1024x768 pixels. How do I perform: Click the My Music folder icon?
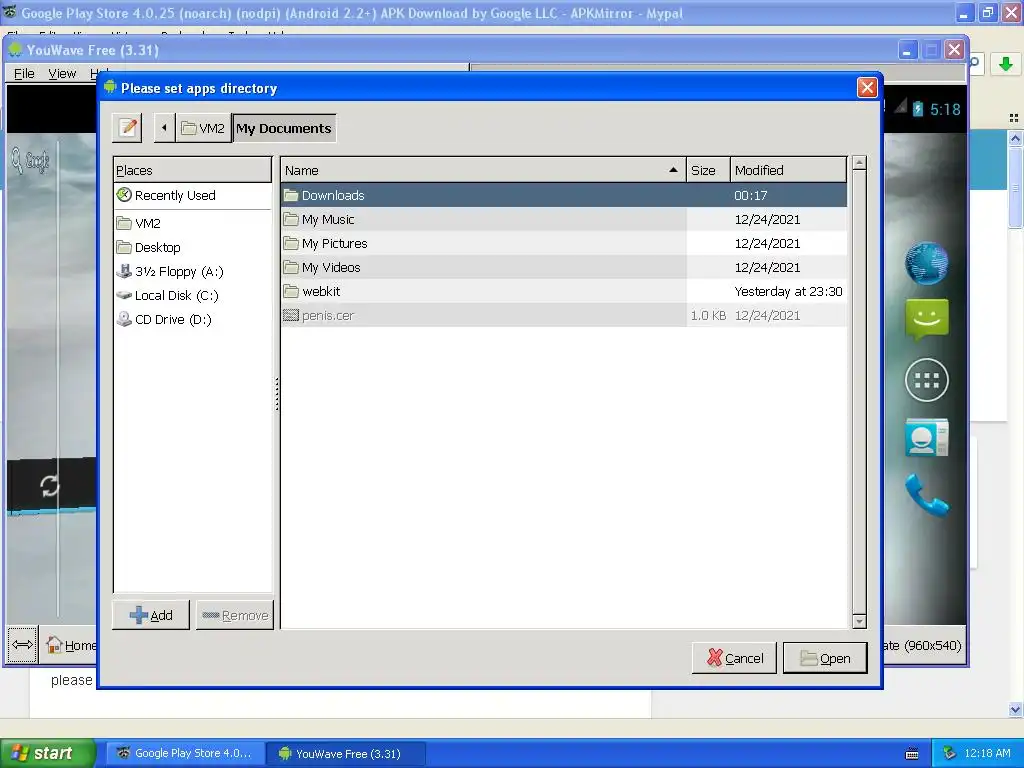click(x=291, y=219)
